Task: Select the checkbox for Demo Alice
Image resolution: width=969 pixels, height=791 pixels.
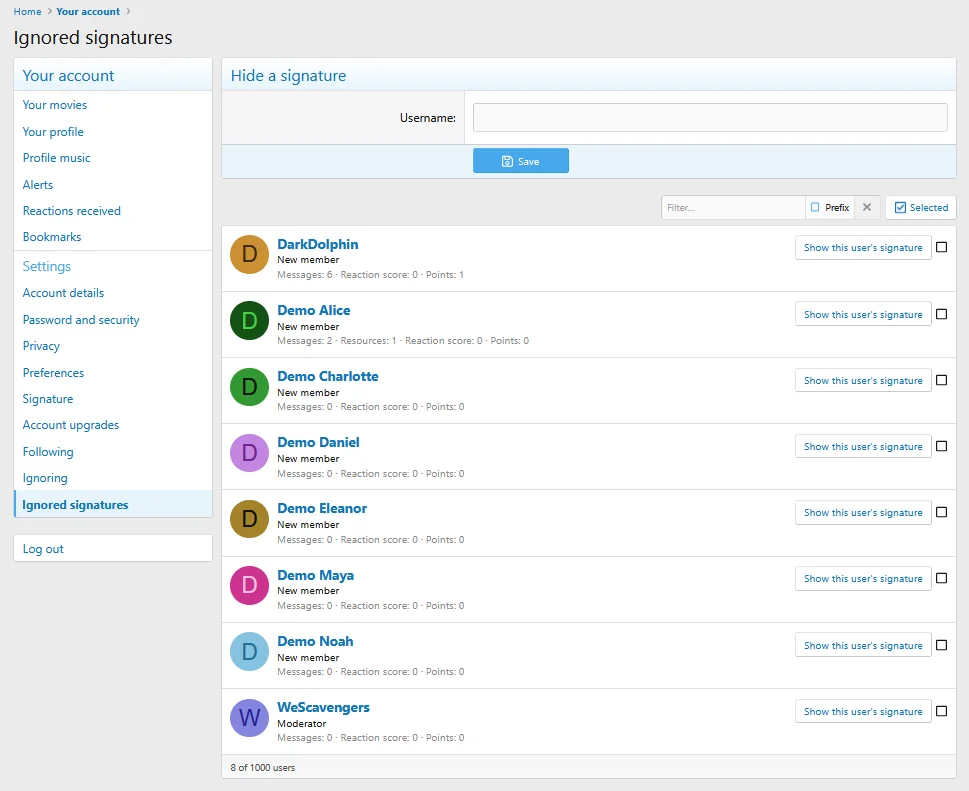Action: click(x=941, y=314)
